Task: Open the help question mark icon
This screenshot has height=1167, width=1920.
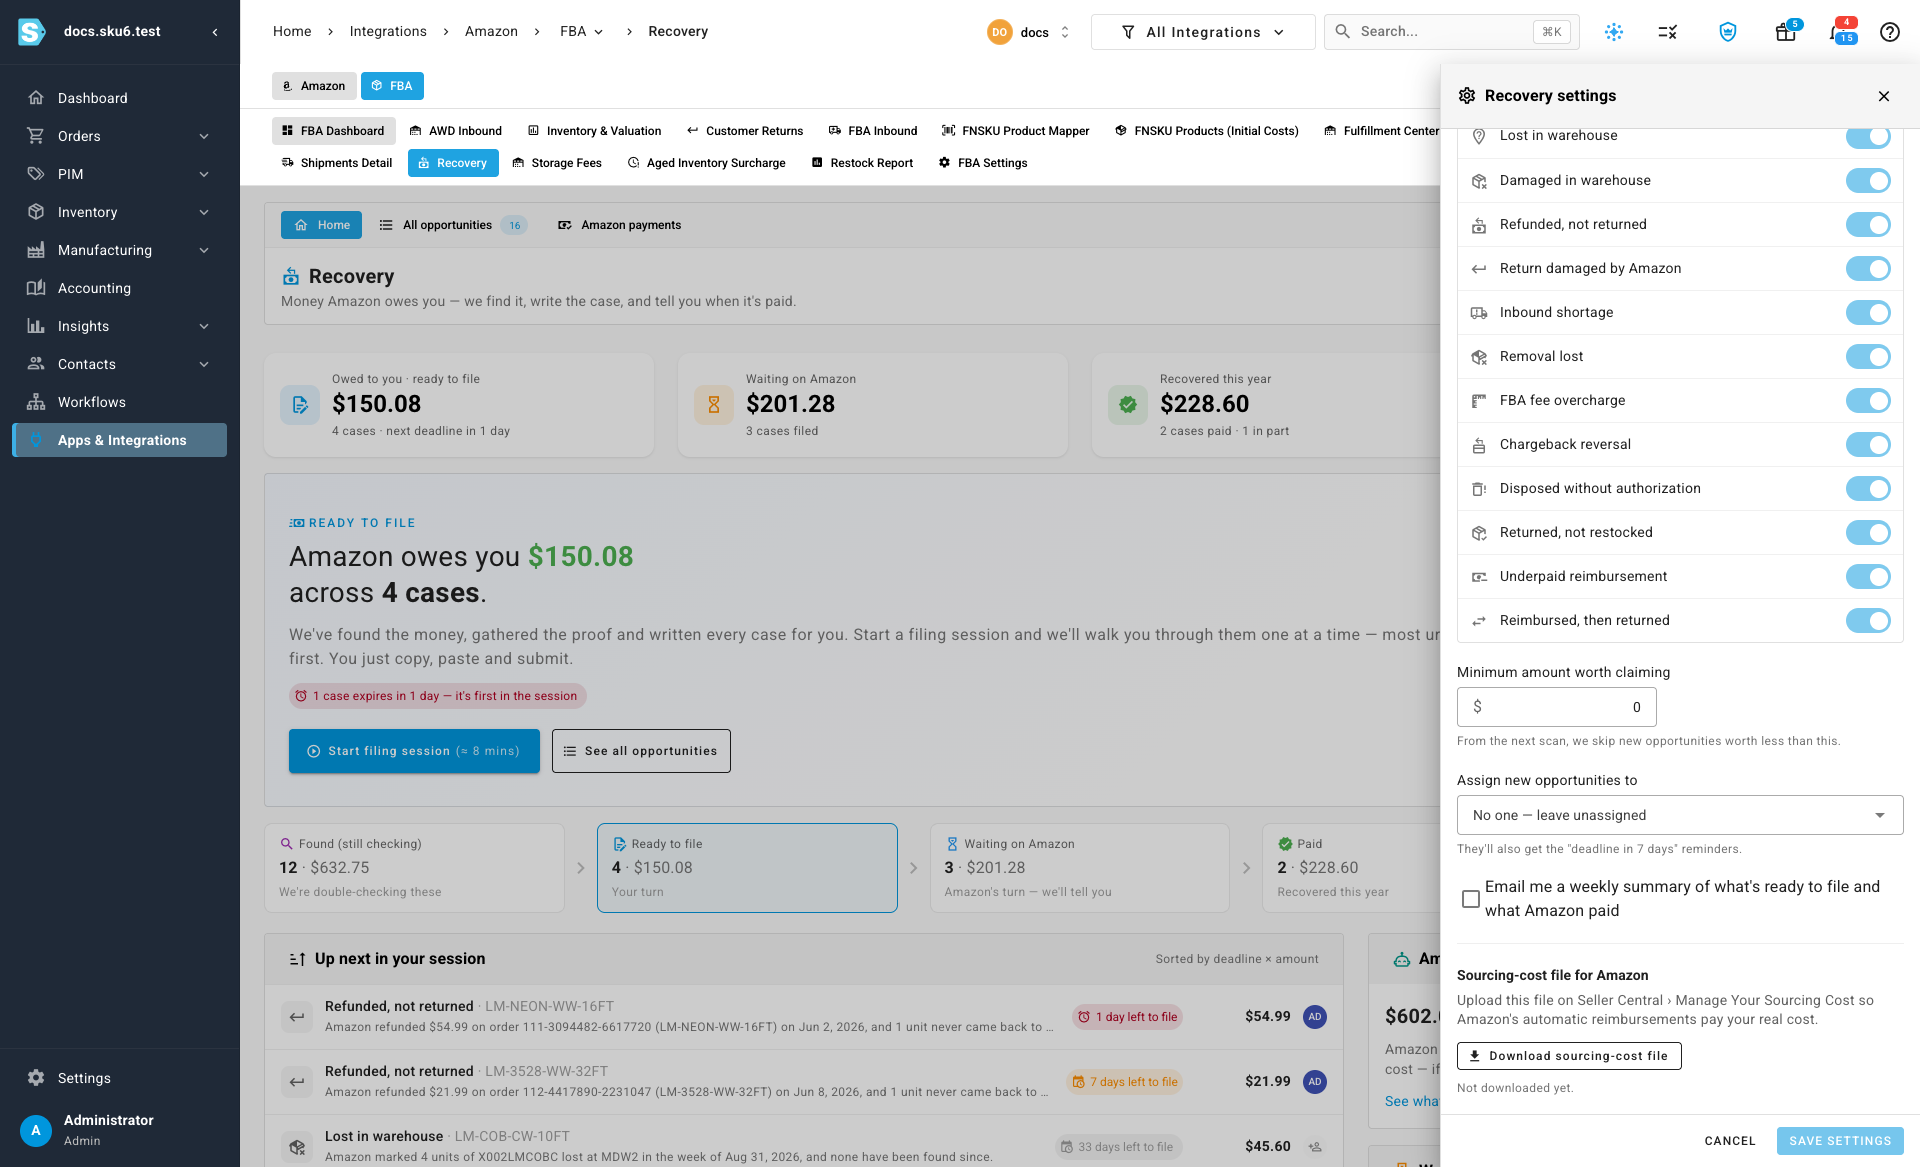Action: coord(1889,32)
